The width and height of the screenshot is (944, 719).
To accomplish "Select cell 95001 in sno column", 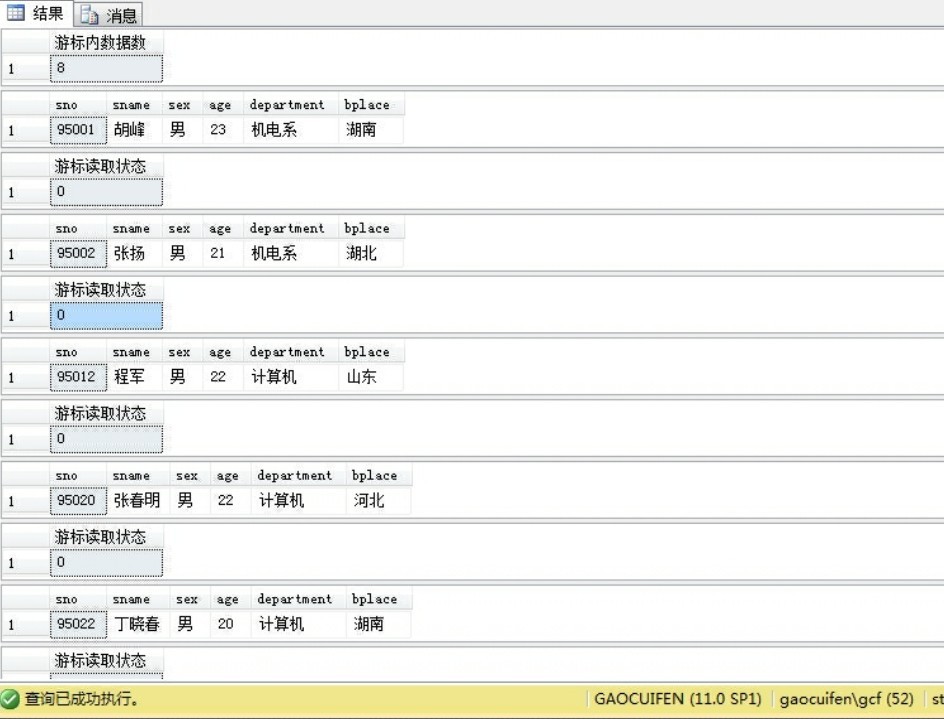I will (x=78, y=130).
